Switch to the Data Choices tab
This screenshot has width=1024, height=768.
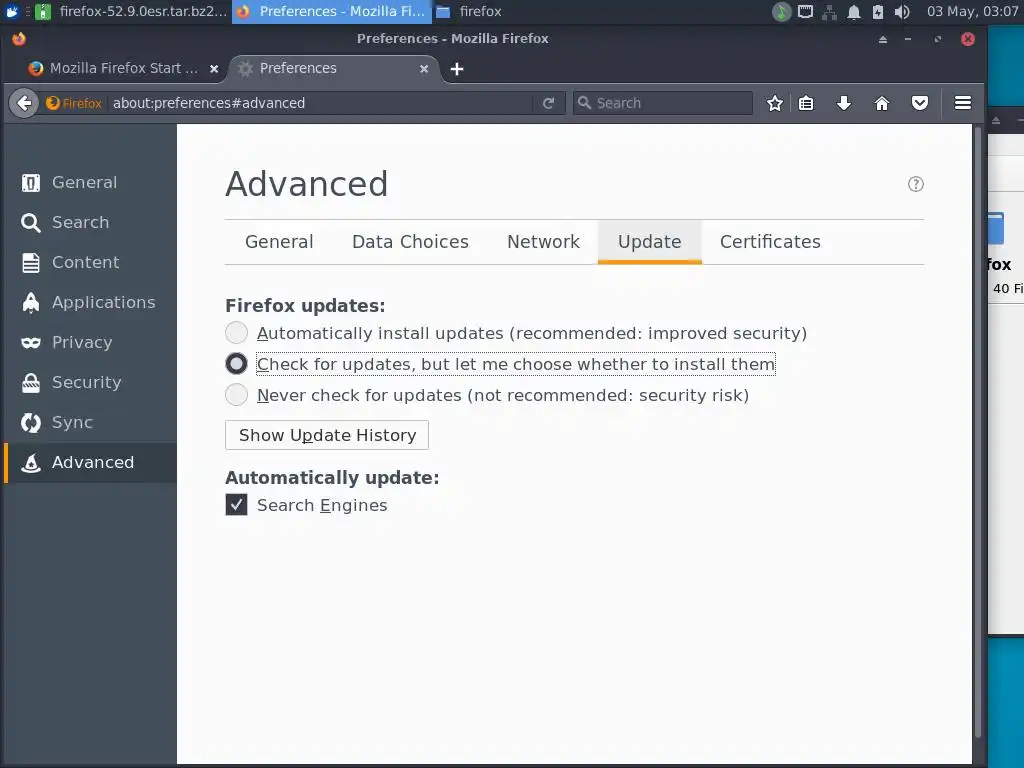[410, 242]
